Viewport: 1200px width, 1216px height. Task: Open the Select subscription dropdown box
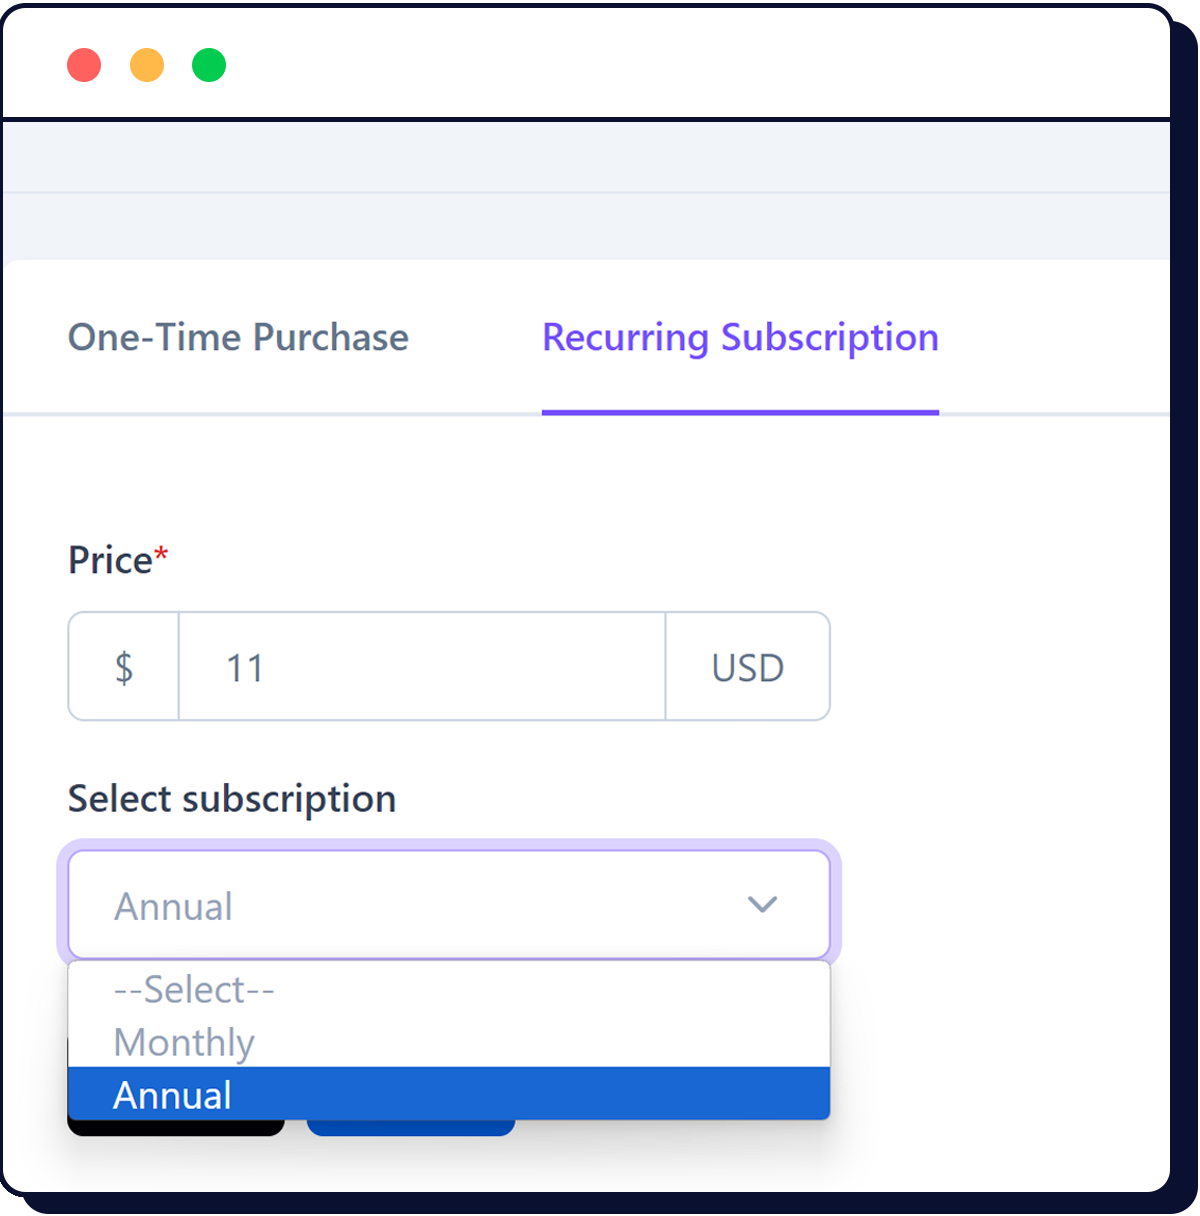[x=420, y=905]
